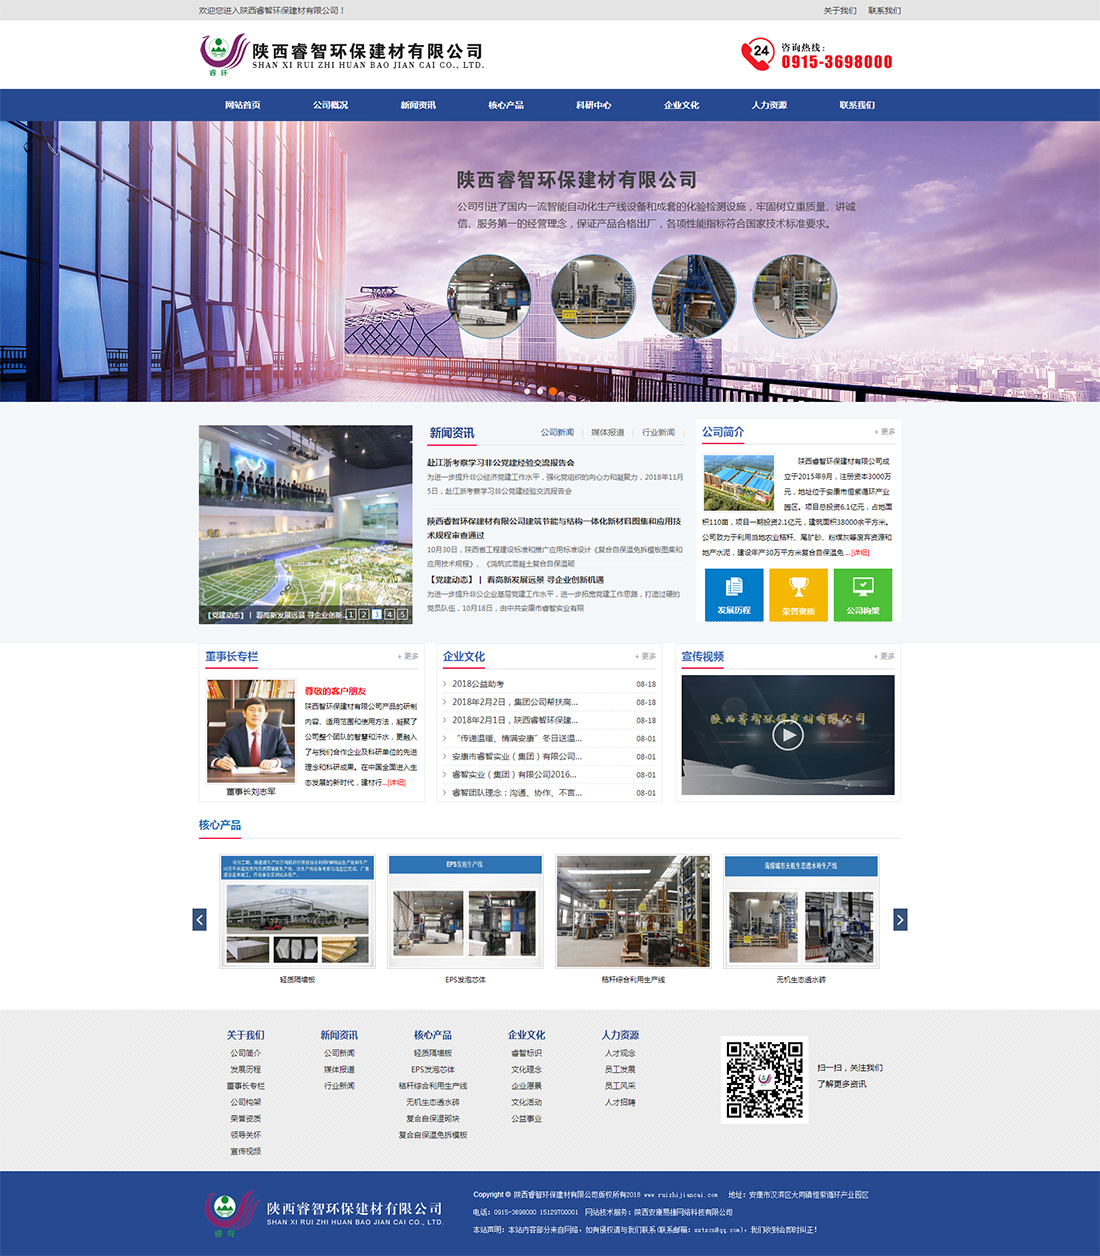The height and width of the screenshot is (1256, 1100).
Task: Play the 宣传视频 promotional video
Action: [x=787, y=733]
